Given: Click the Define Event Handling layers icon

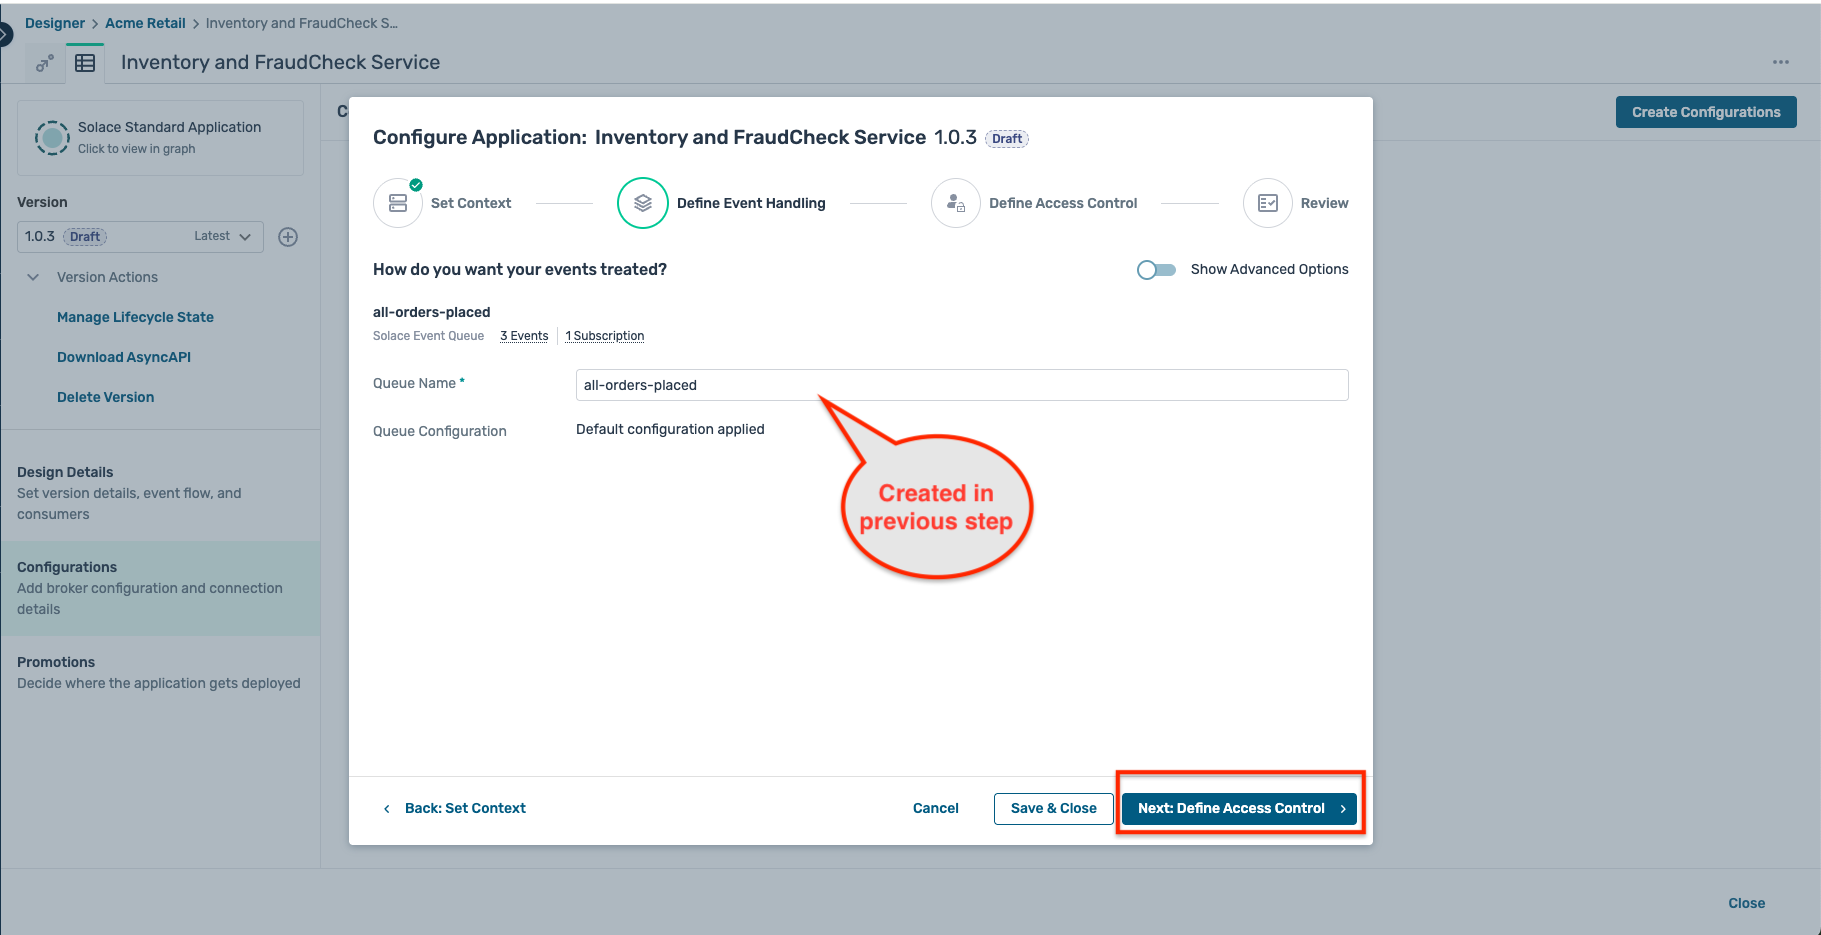Looking at the screenshot, I should point(642,203).
